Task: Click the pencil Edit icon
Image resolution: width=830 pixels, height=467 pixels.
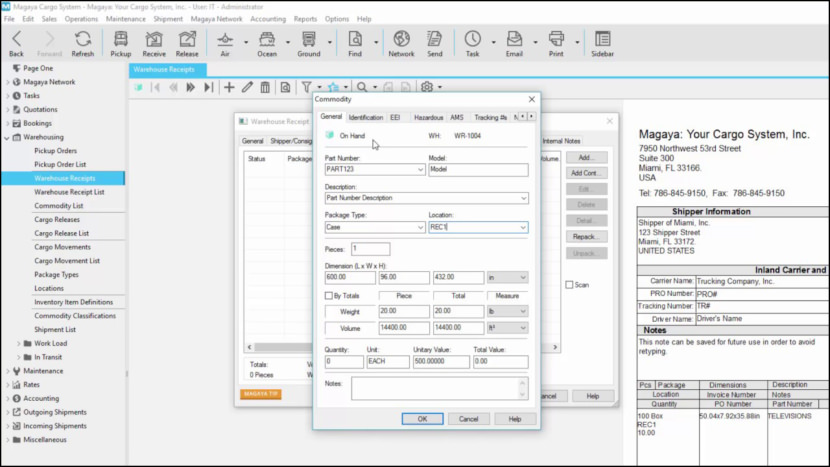Action: (247, 87)
